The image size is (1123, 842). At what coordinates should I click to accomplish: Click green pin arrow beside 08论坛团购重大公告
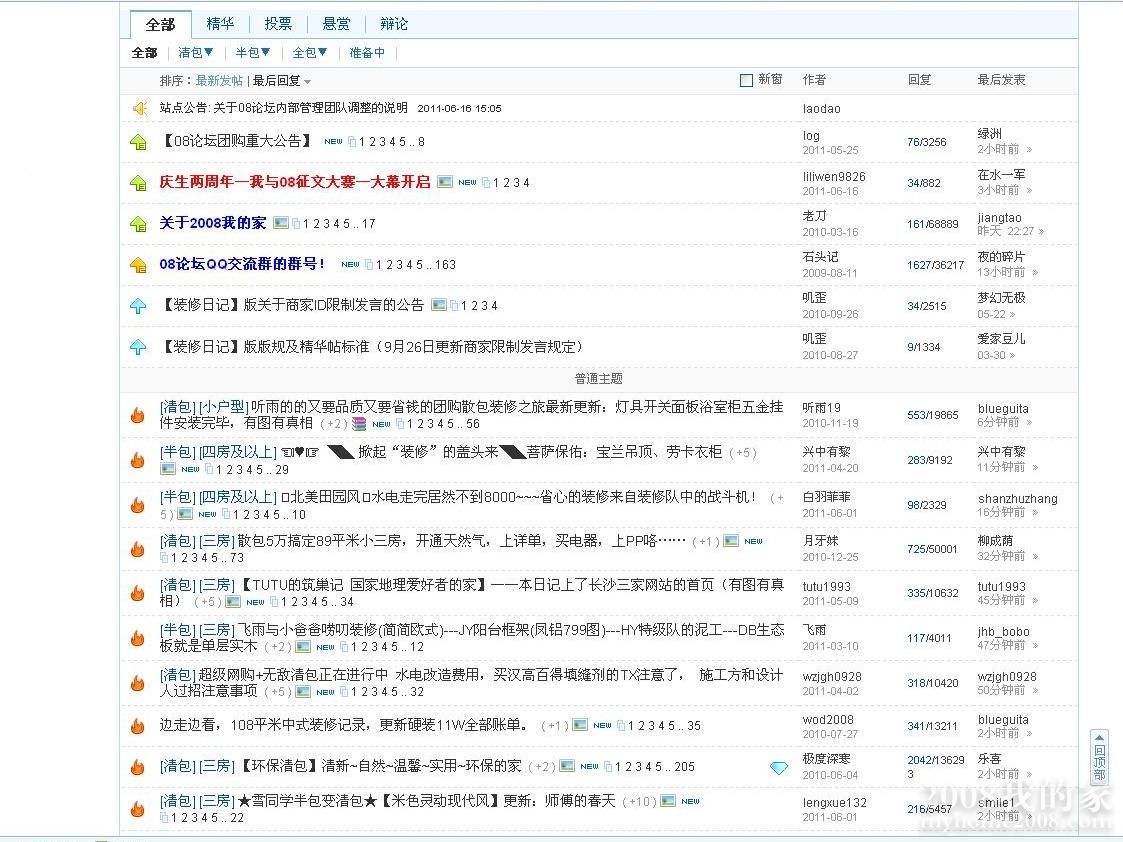(139, 142)
